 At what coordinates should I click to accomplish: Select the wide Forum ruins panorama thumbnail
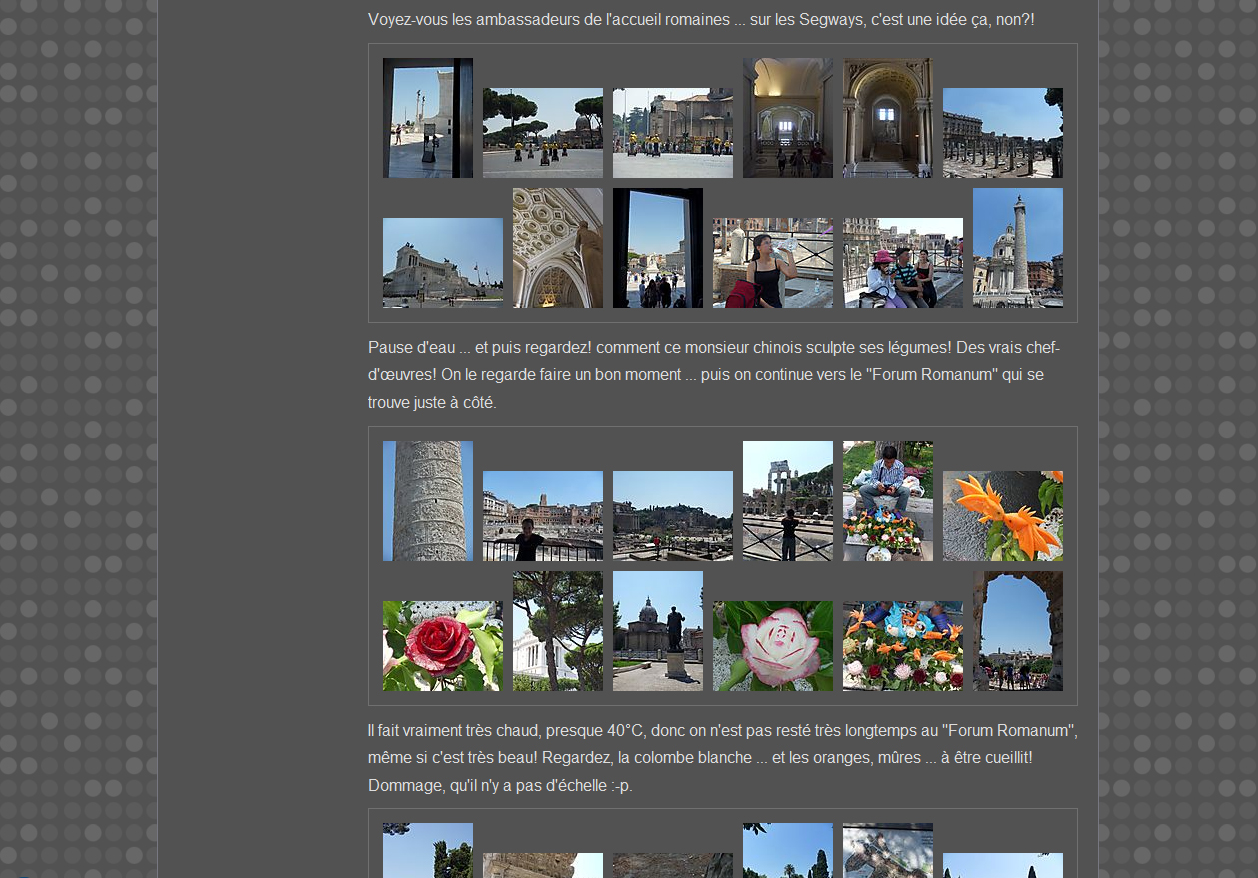pos(672,516)
